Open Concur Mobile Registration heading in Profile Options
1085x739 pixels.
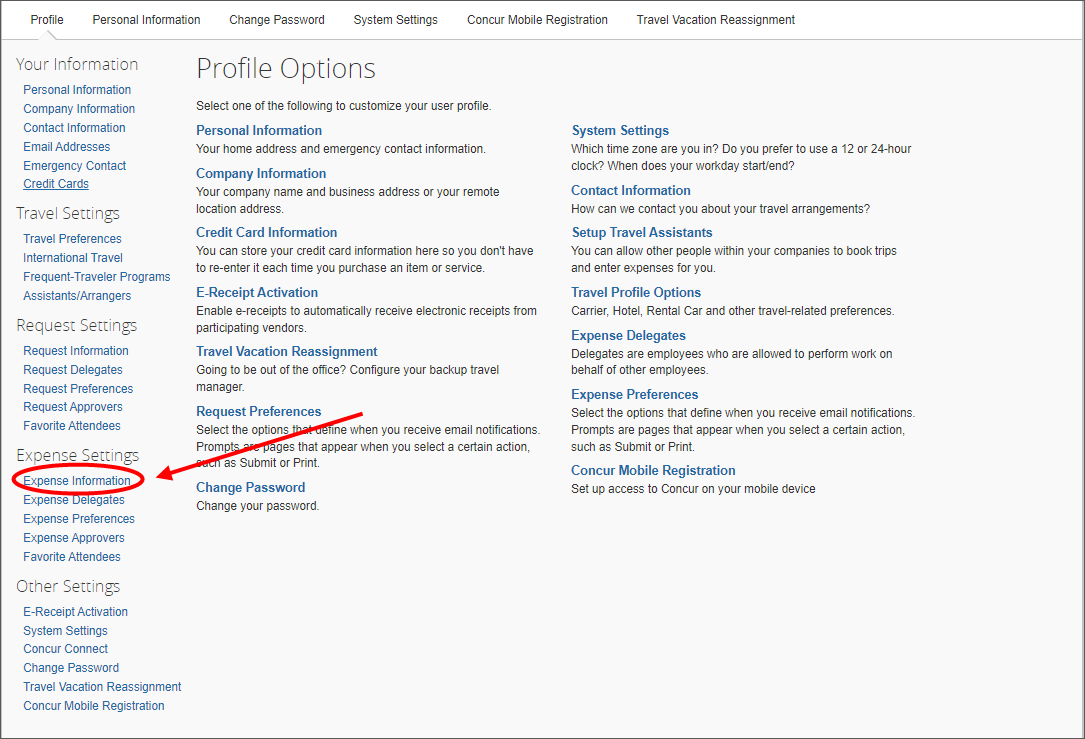coord(653,471)
